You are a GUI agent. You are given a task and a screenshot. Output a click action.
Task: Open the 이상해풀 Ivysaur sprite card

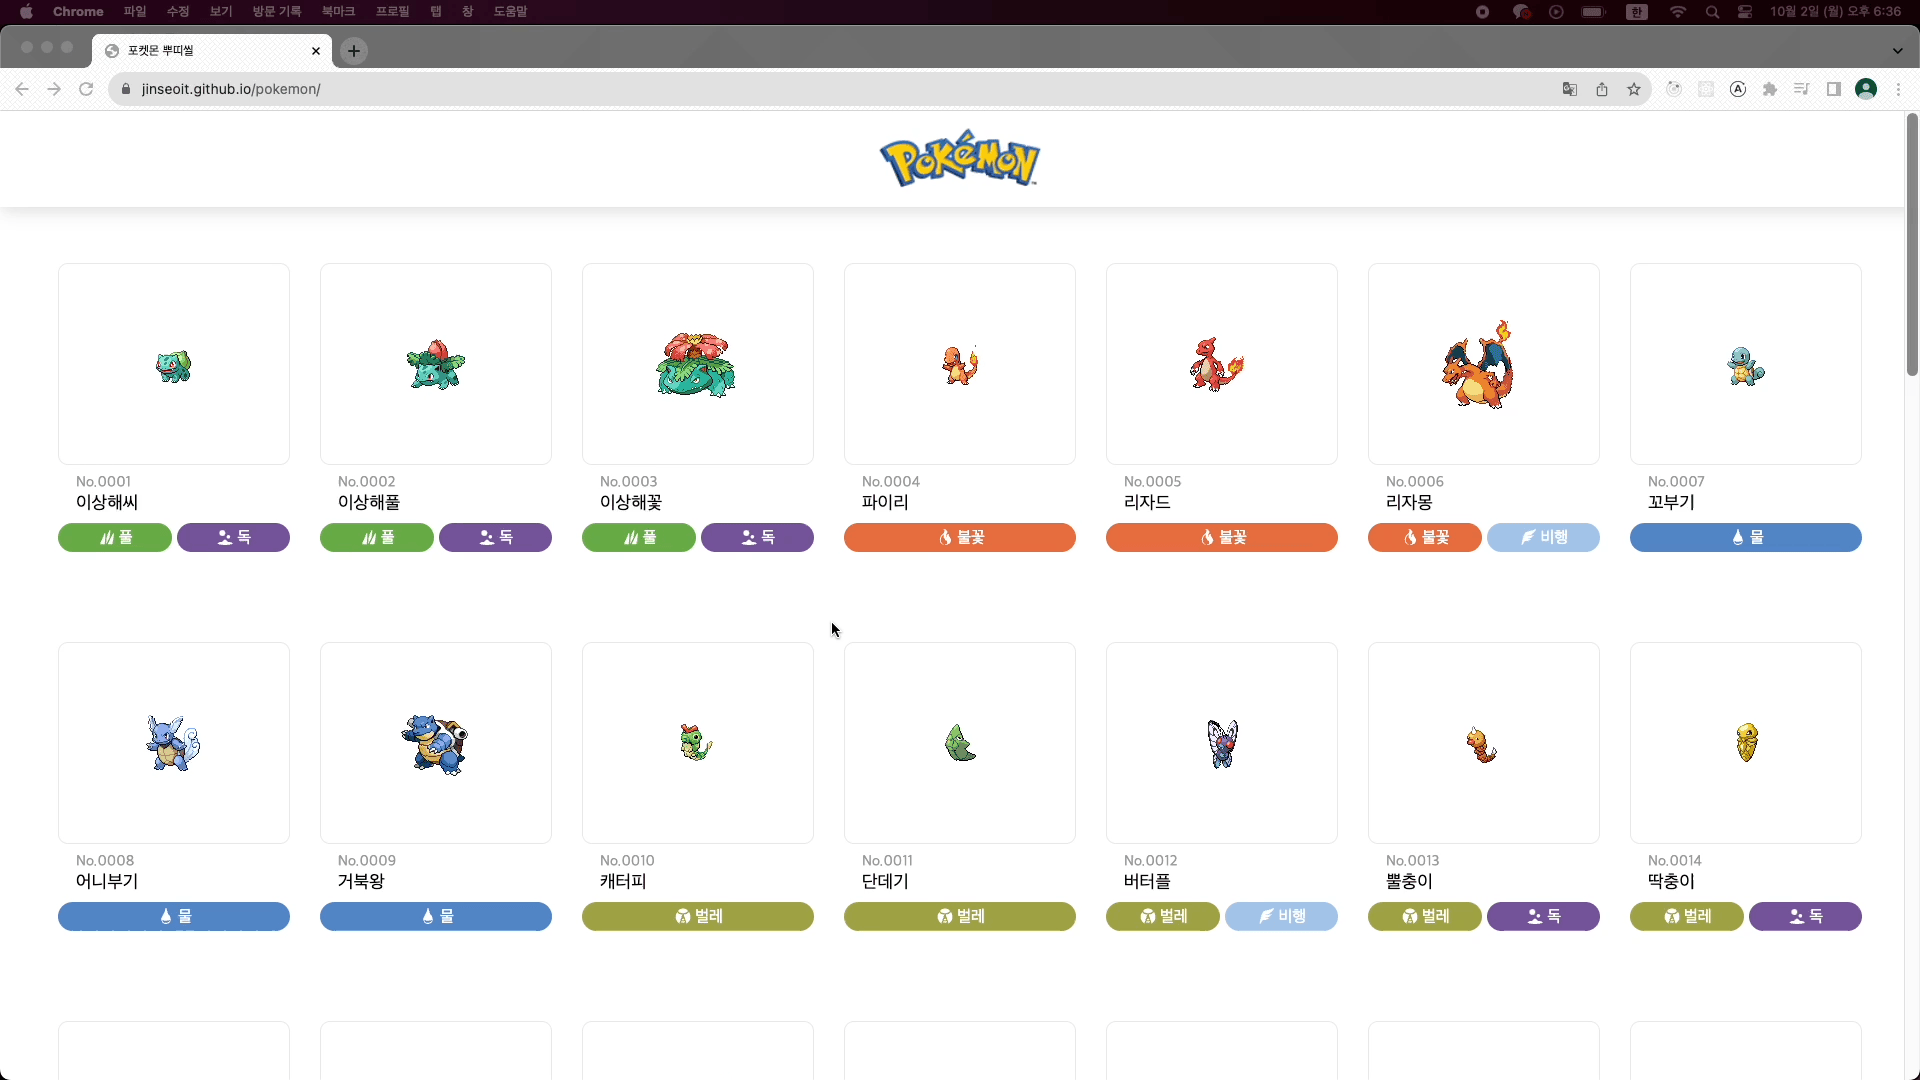pyautogui.click(x=436, y=364)
